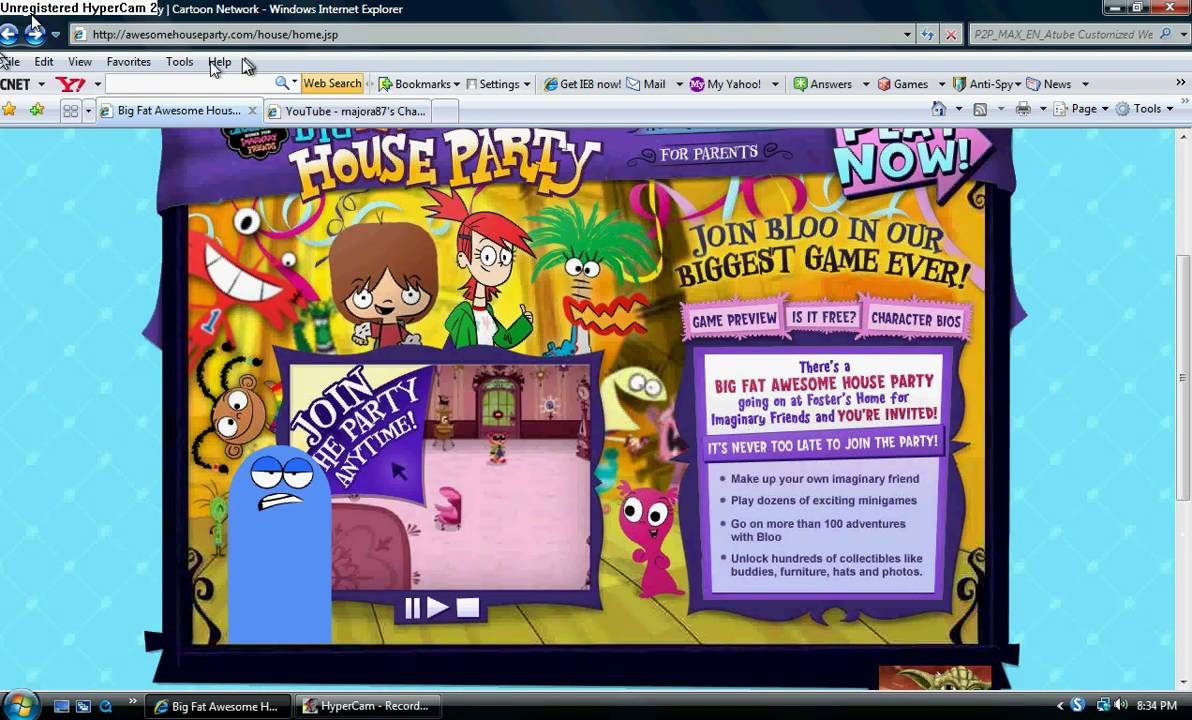Click the My Yahoo! toolbar button
The image size is (1192, 720).
[x=725, y=84]
